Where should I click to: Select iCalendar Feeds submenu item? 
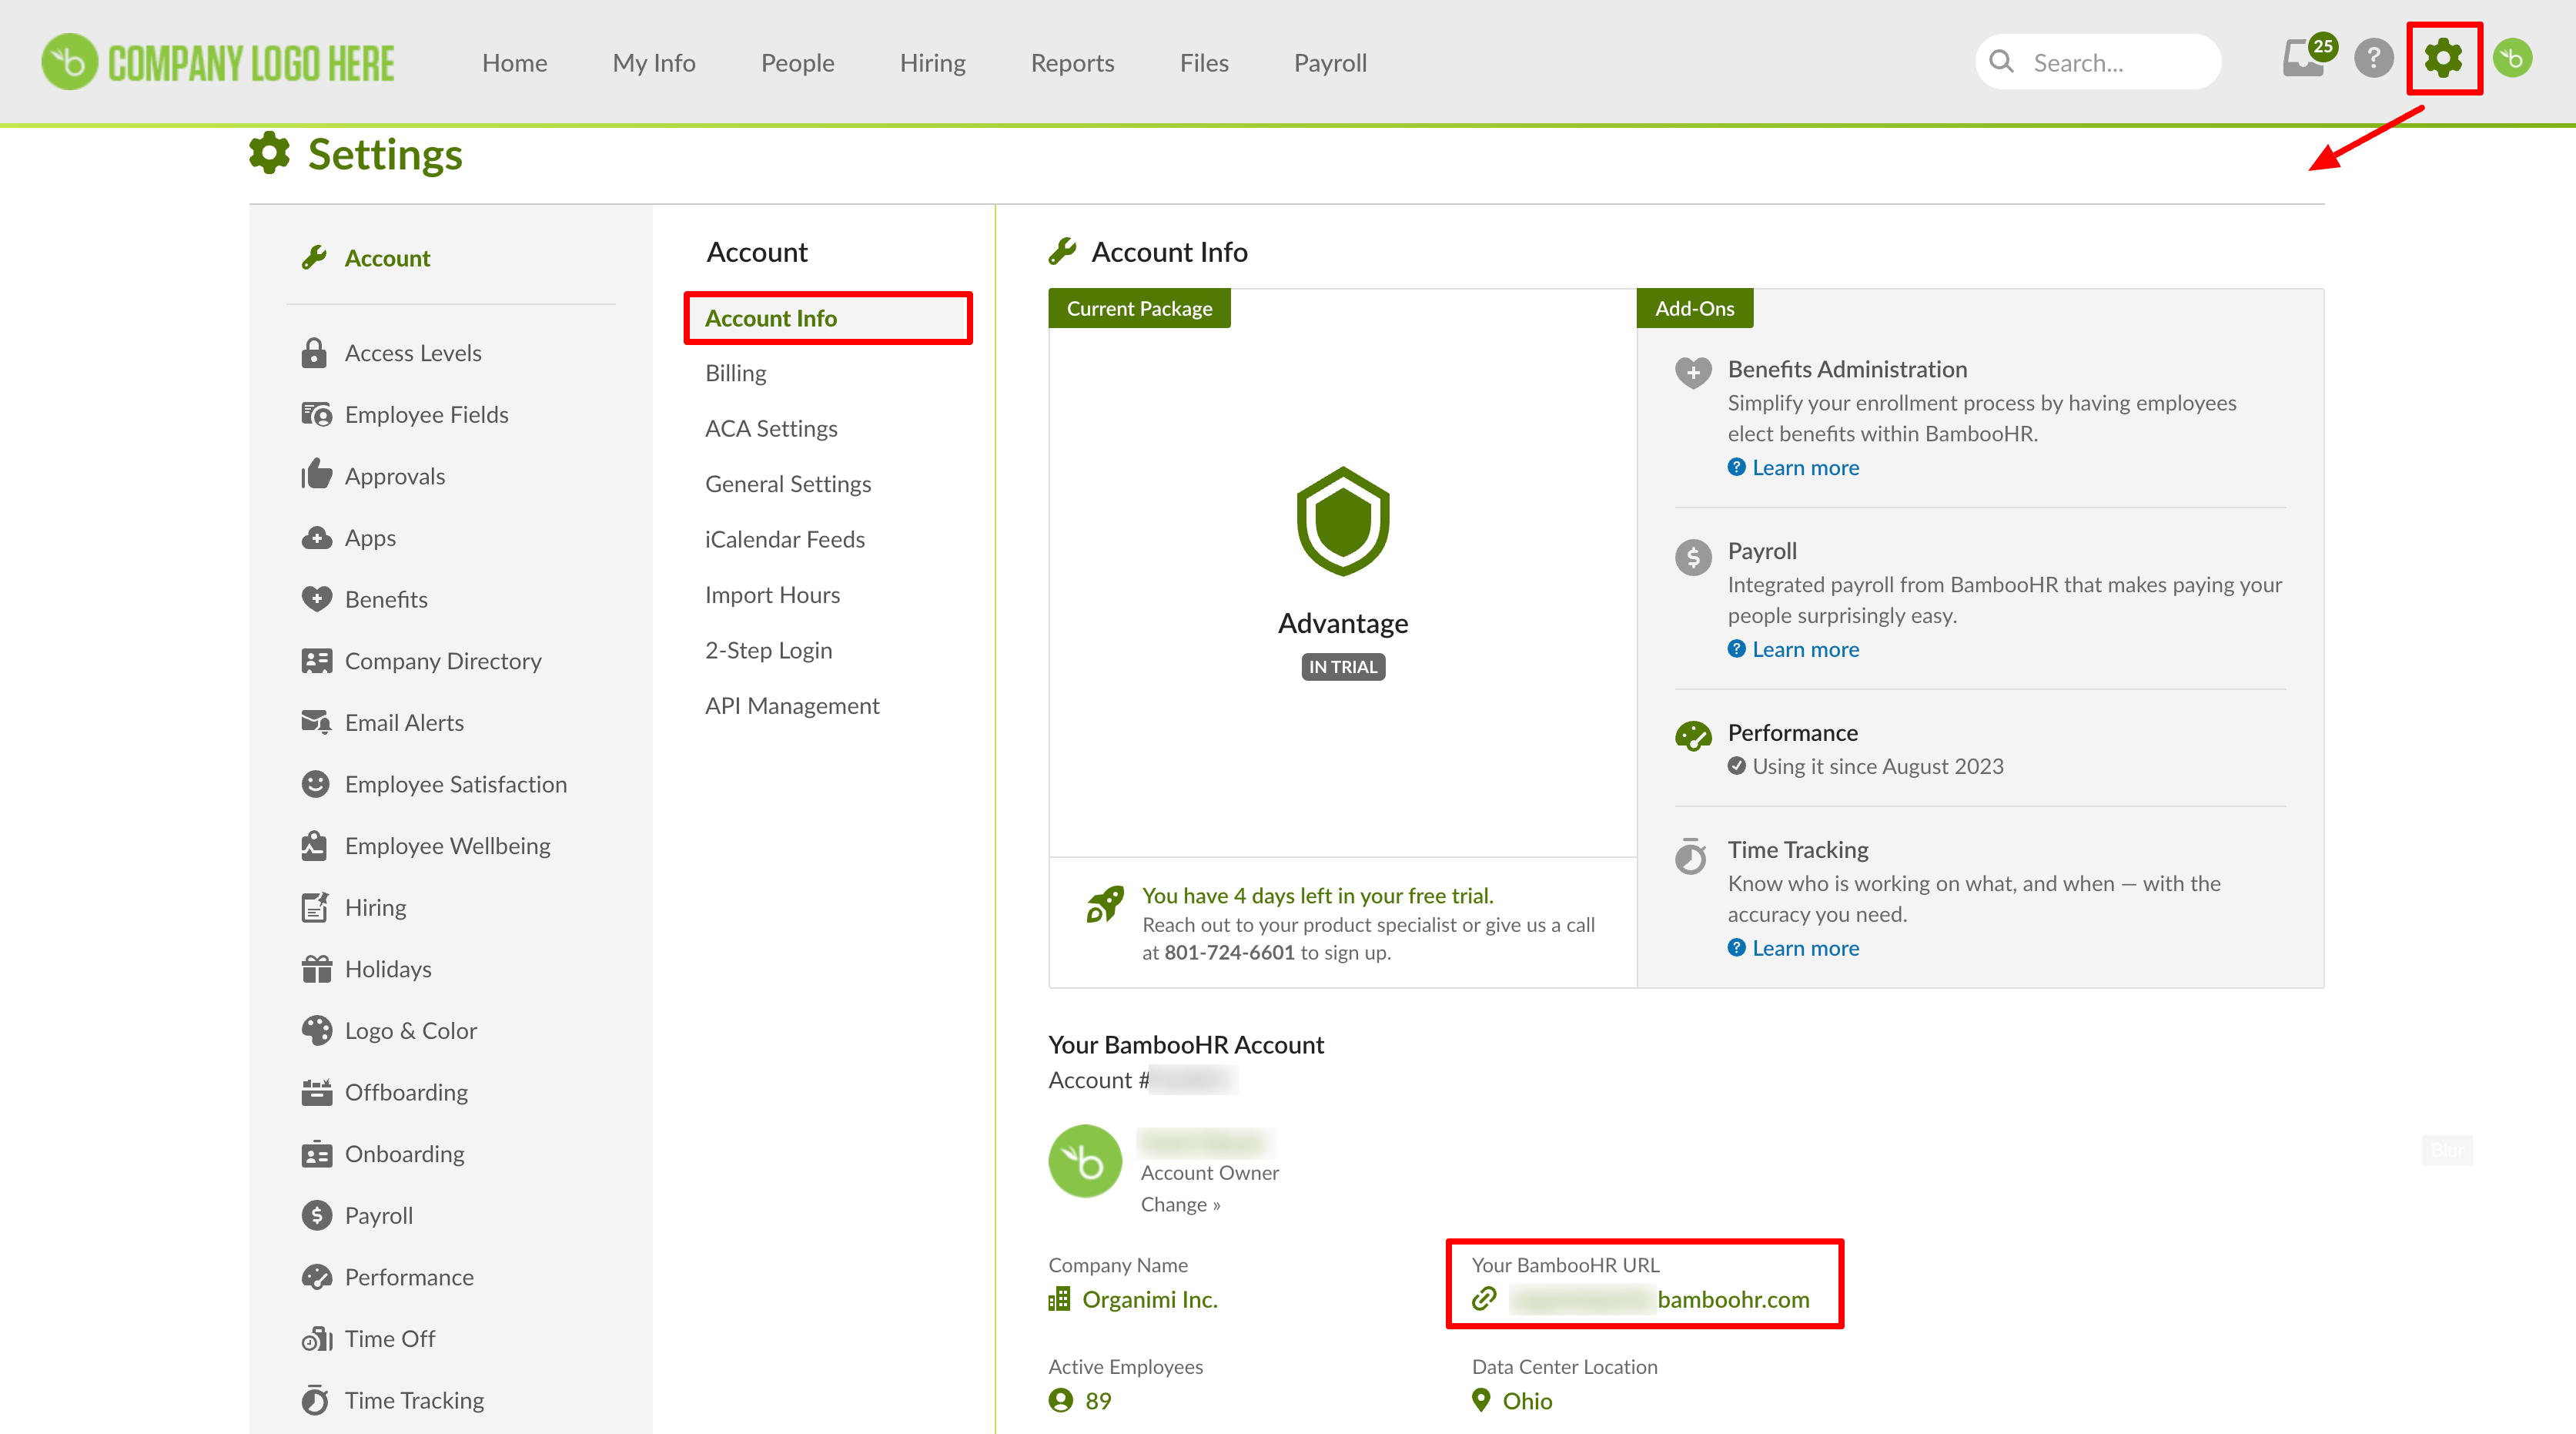coord(785,539)
